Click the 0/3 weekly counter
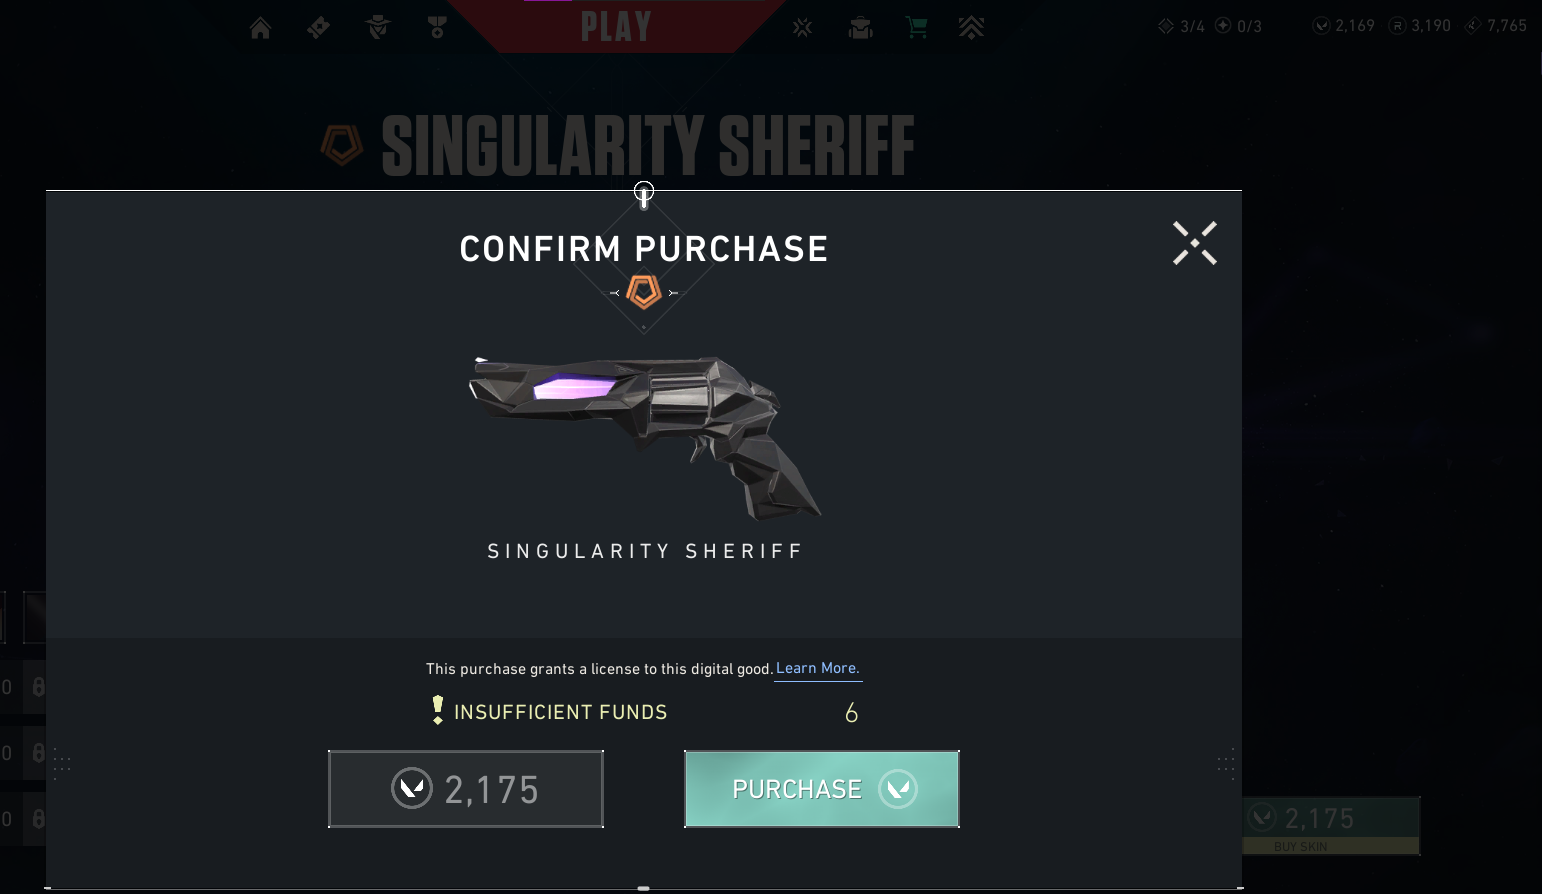Viewport: 1542px width, 894px height. click(1238, 26)
